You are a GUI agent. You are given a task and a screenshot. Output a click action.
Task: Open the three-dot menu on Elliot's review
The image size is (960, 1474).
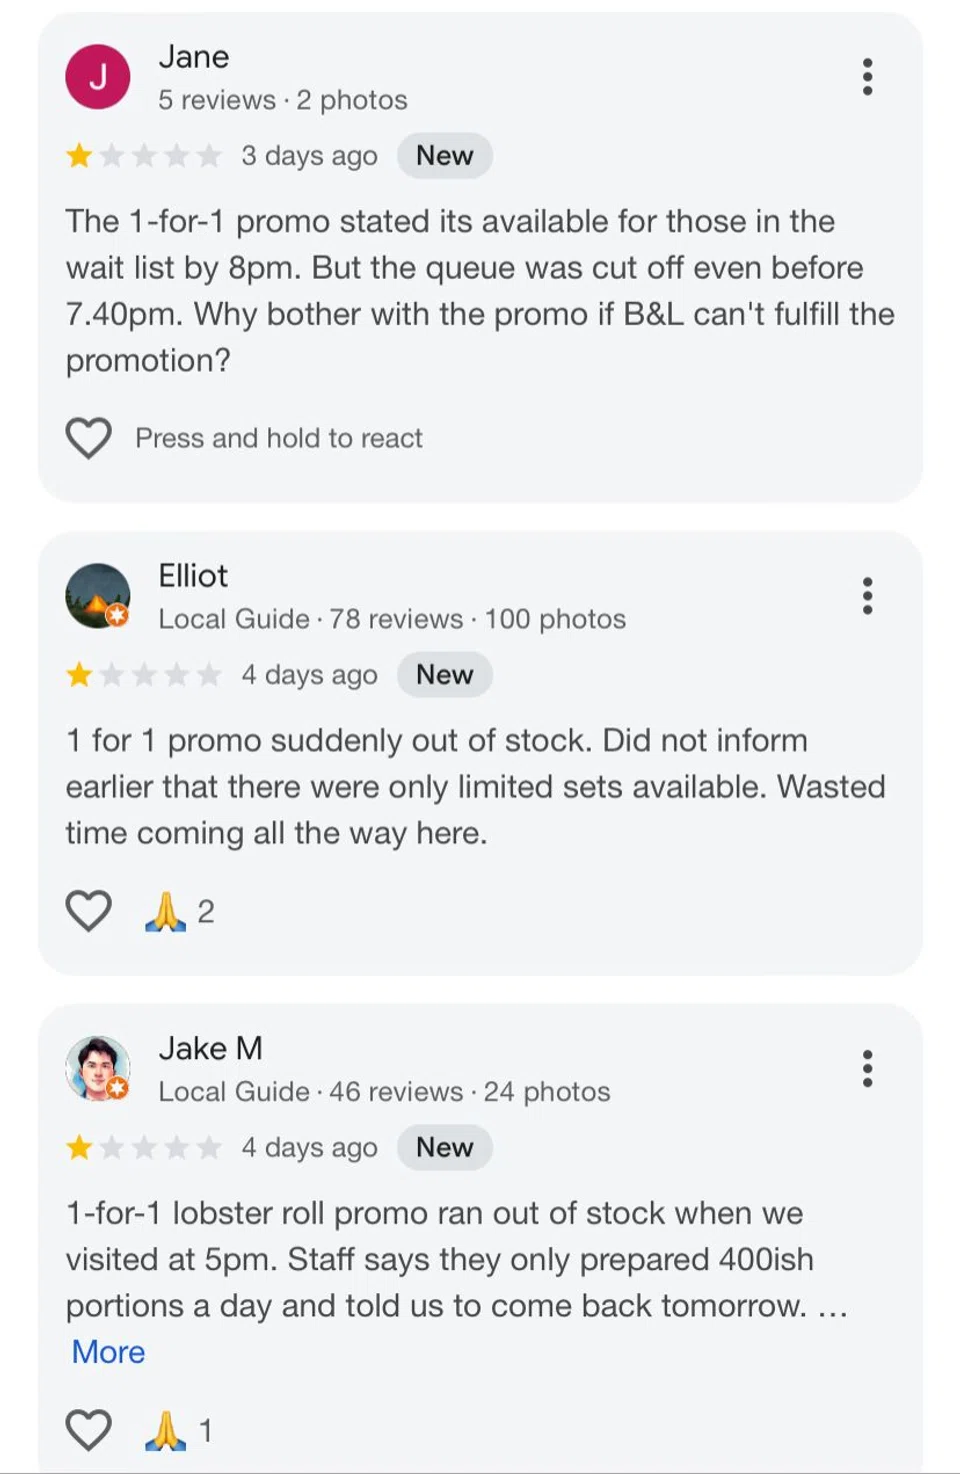(867, 596)
